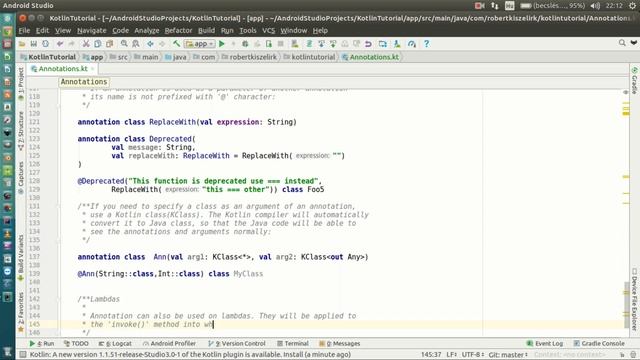Viewport: 640px width, 360px height.
Task: Open the 0: Messages tool window
Action: (x=340, y=344)
